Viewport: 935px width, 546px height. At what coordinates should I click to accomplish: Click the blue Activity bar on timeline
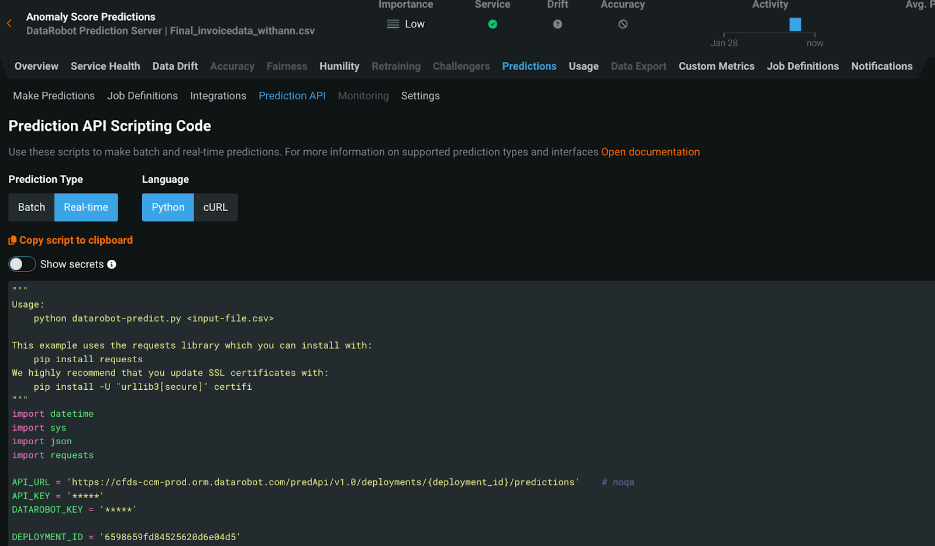tap(795, 24)
